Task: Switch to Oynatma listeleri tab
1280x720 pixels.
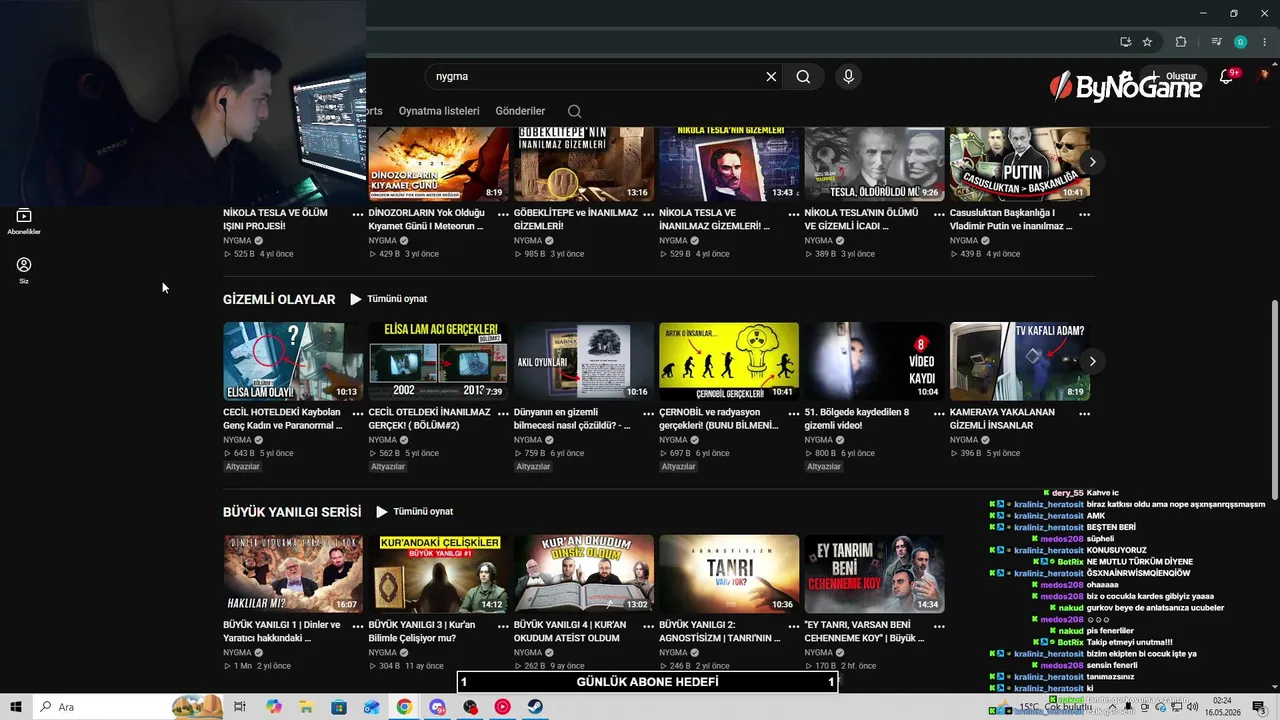Action: click(x=439, y=111)
